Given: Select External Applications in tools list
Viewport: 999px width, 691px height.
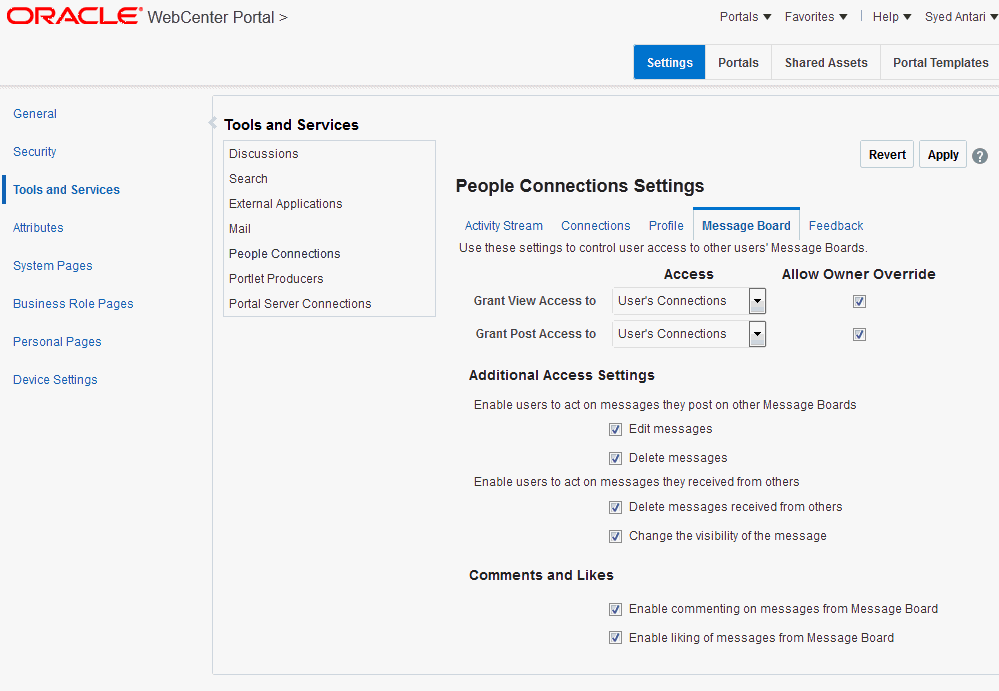Looking at the screenshot, I should tap(329, 204).
